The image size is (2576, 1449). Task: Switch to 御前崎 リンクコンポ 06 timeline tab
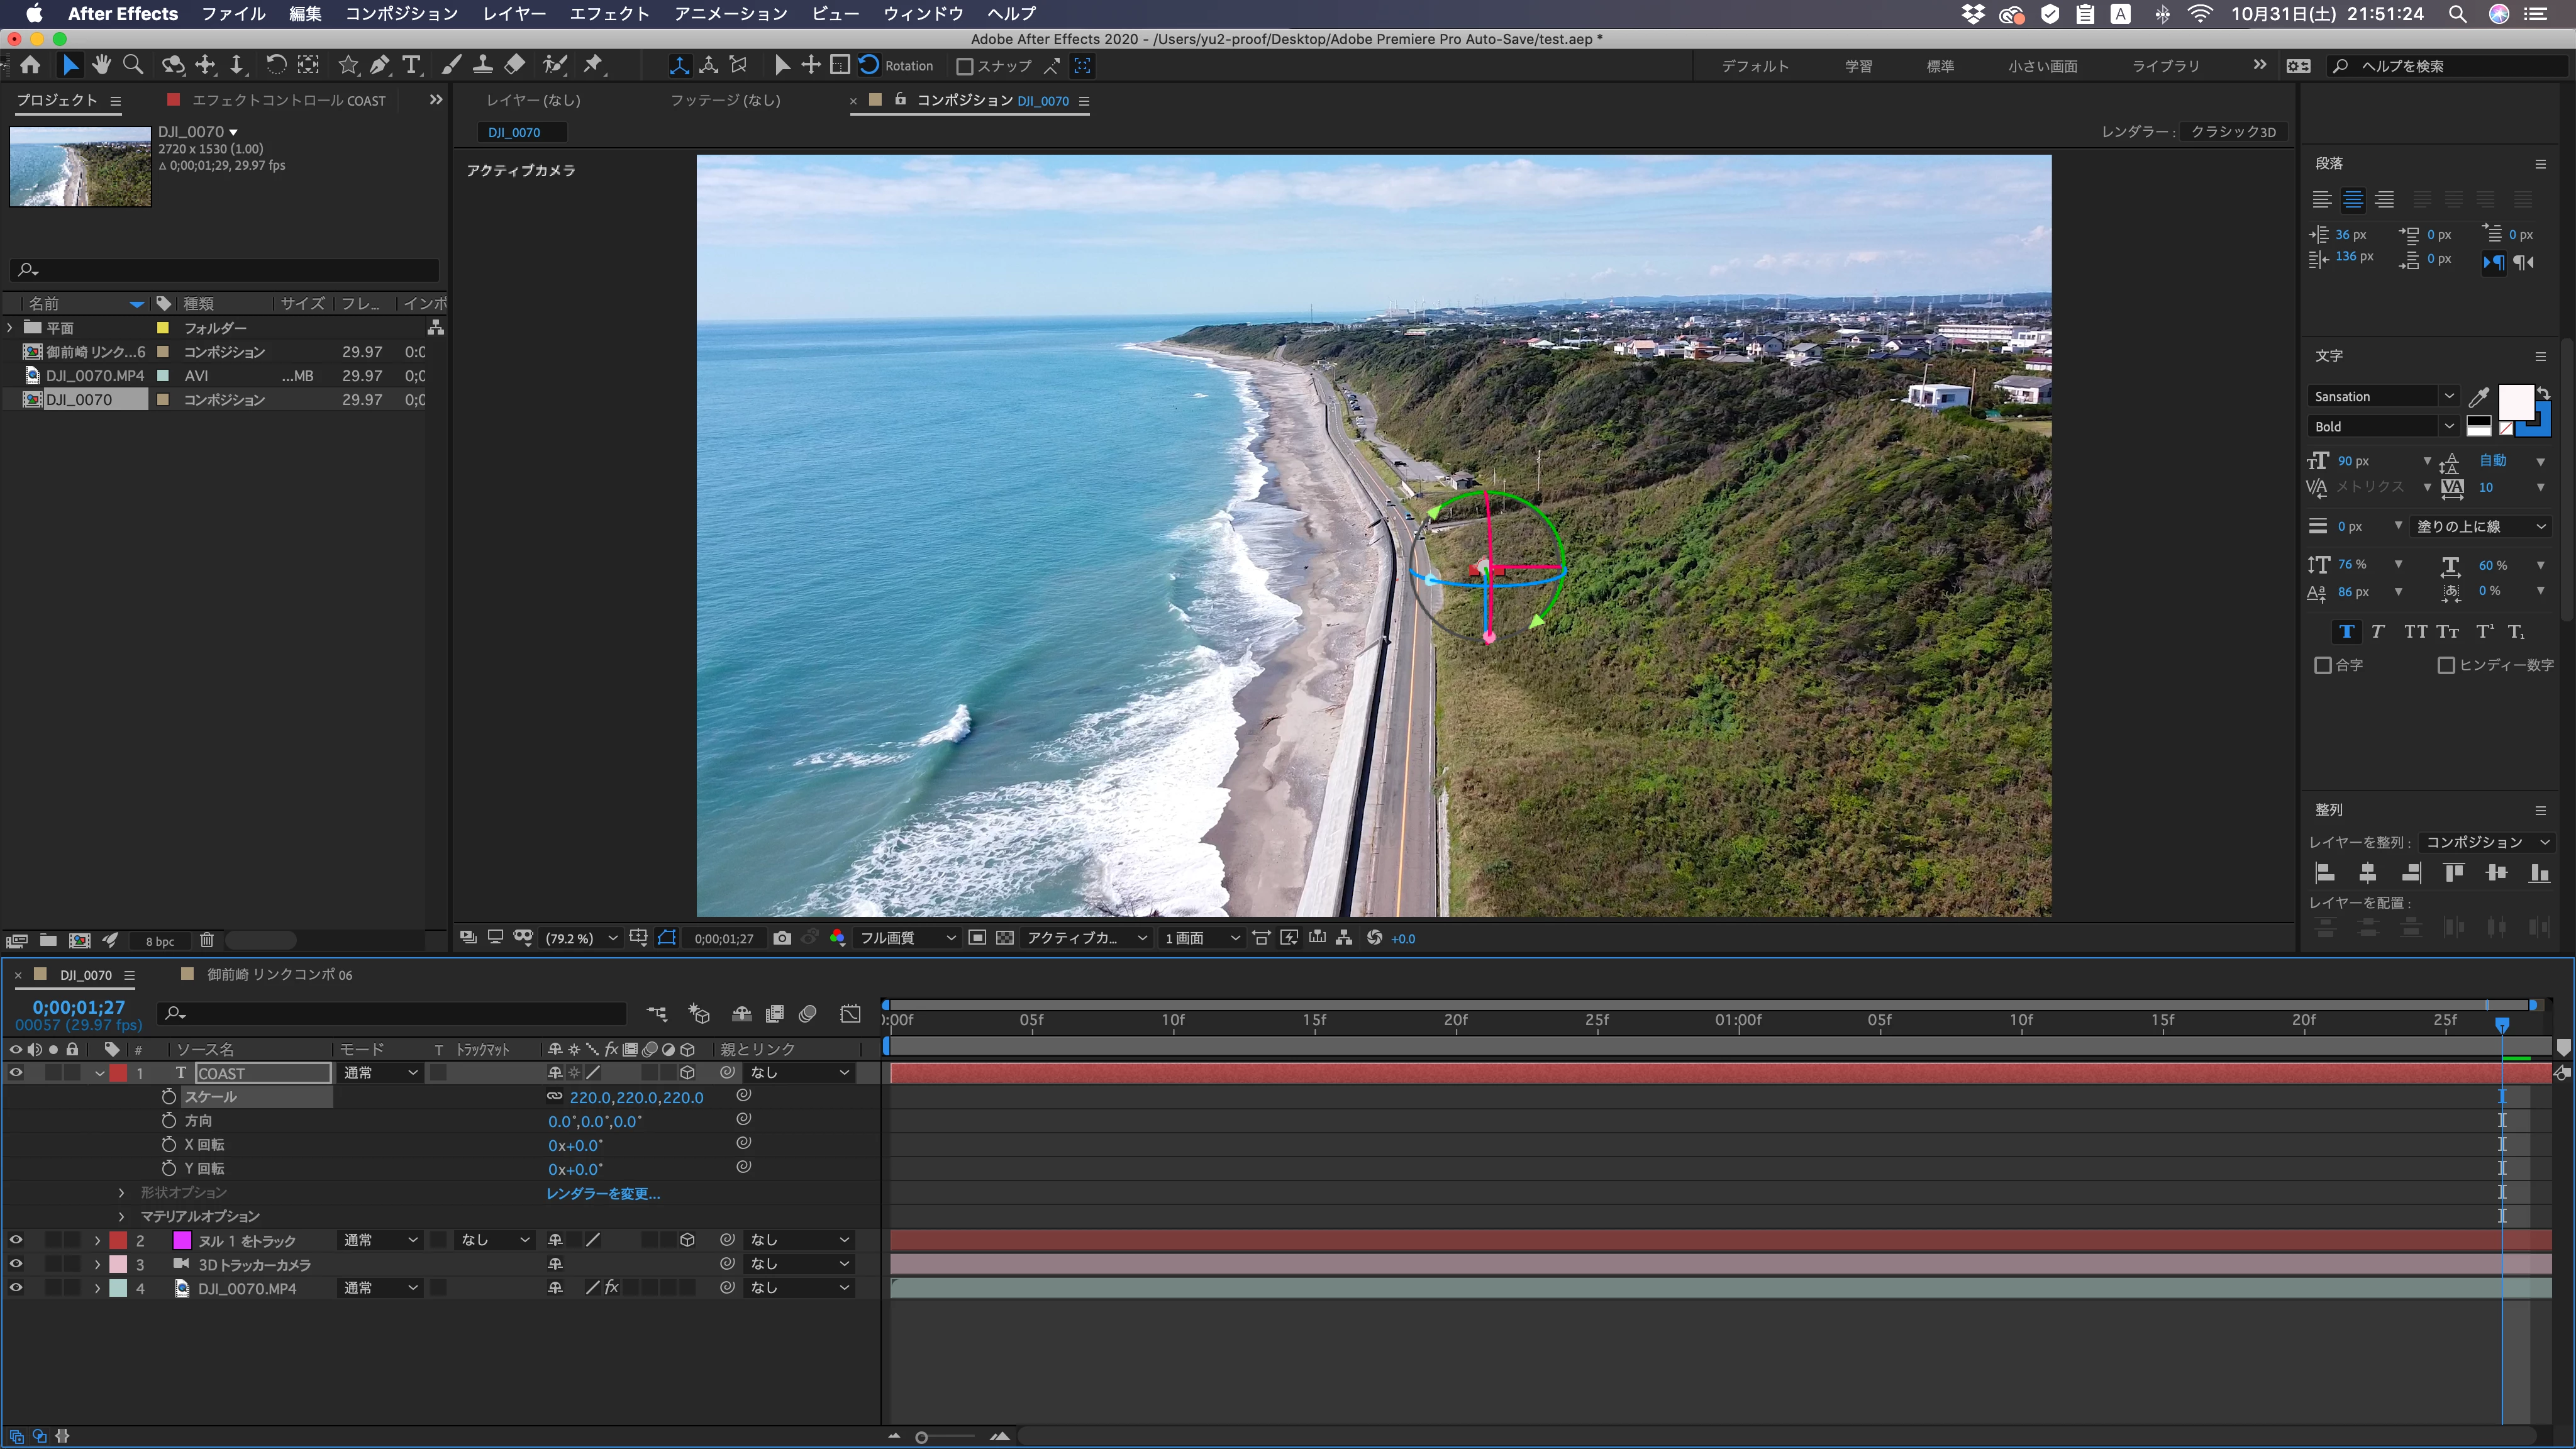click(279, 974)
